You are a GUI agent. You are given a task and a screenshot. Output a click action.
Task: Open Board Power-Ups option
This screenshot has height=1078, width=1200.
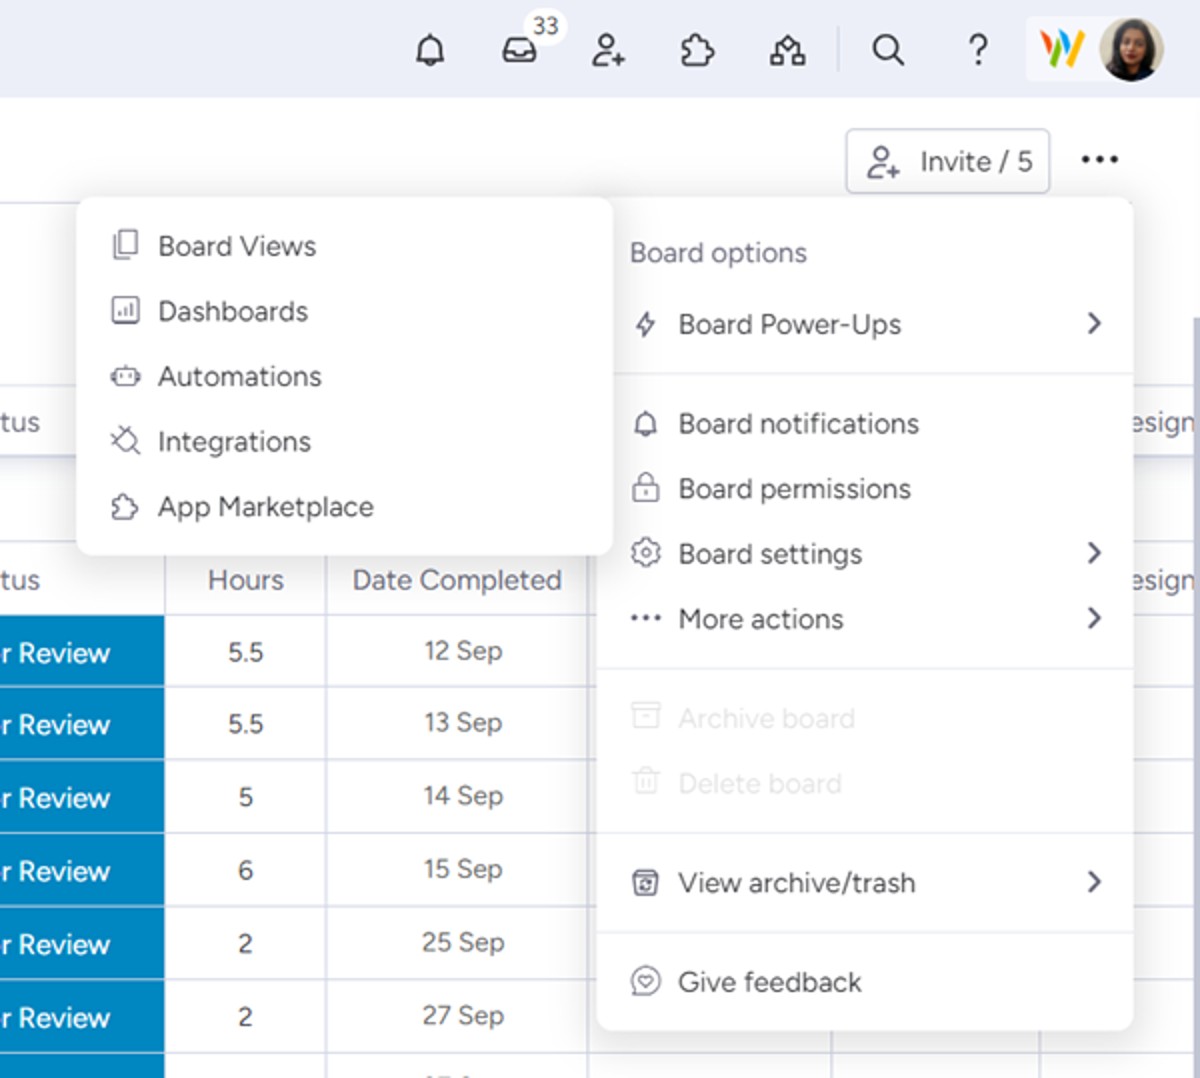pyautogui.click(x=866, y=324)
